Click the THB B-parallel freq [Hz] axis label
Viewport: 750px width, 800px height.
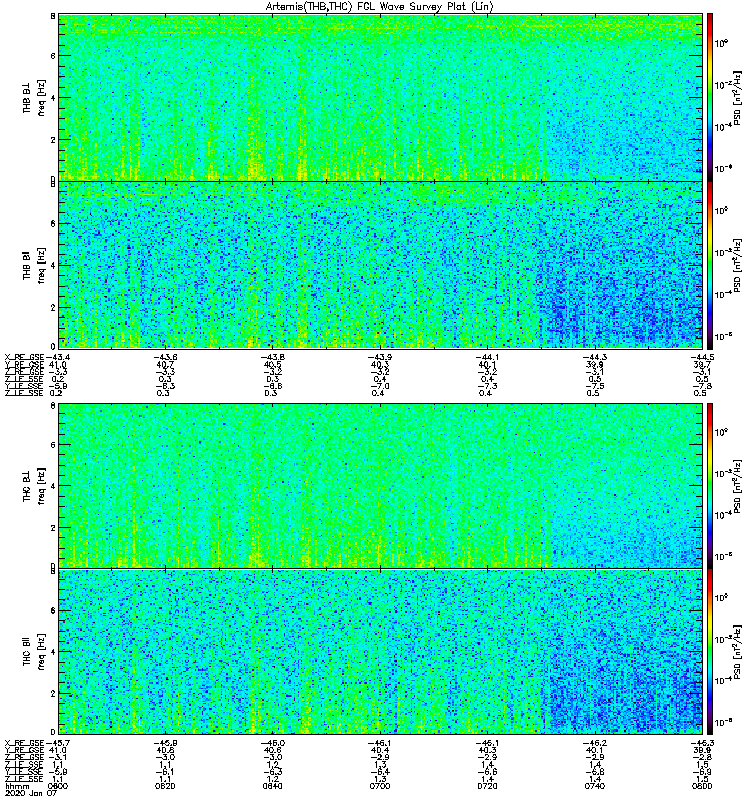tap(41, 265)
